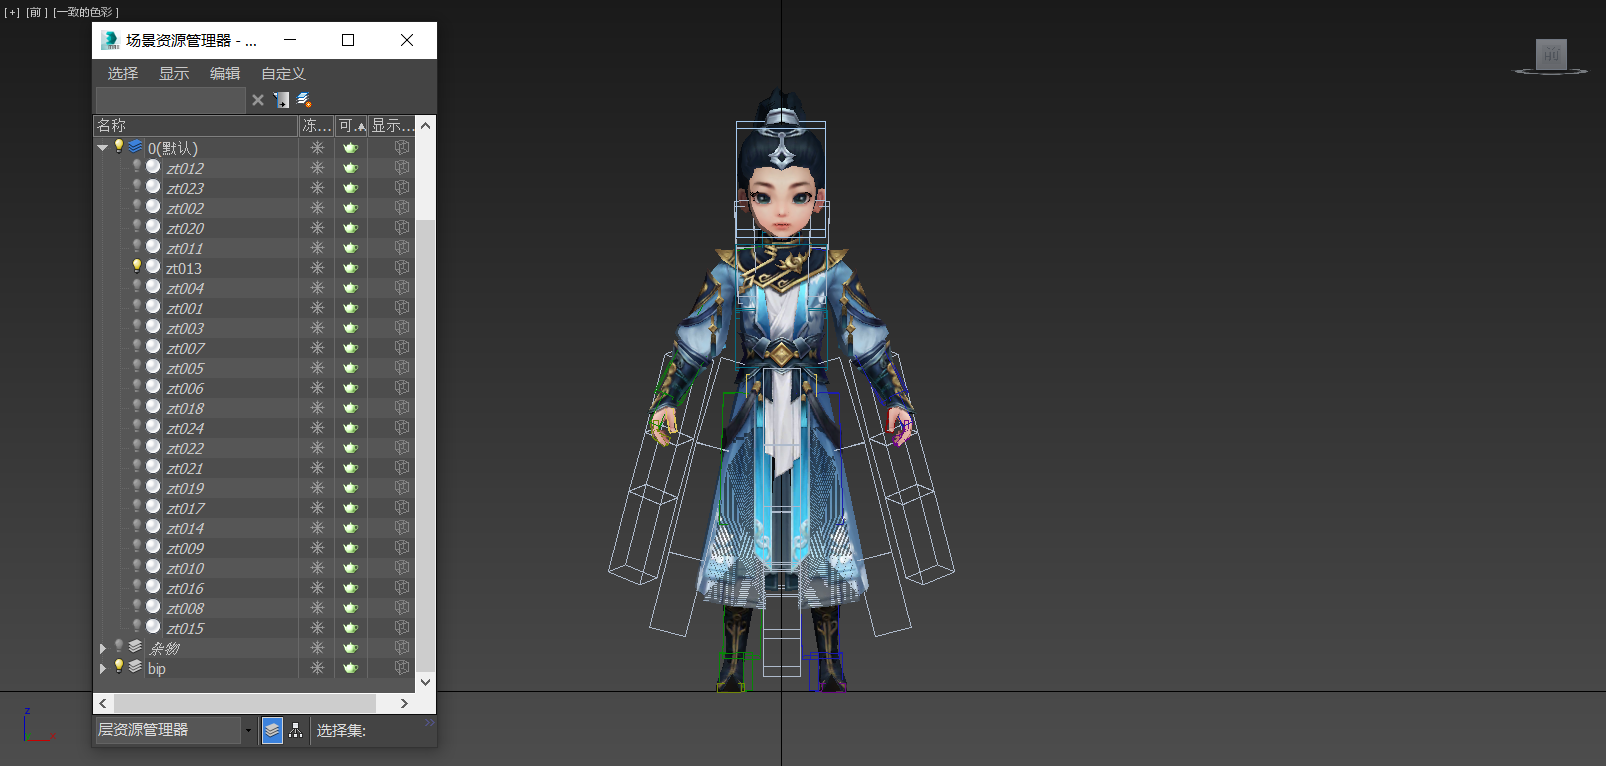1606x766 pixels.
Task: Toggle freeze snowflake for bip layer
Action: tap(317, 668)
